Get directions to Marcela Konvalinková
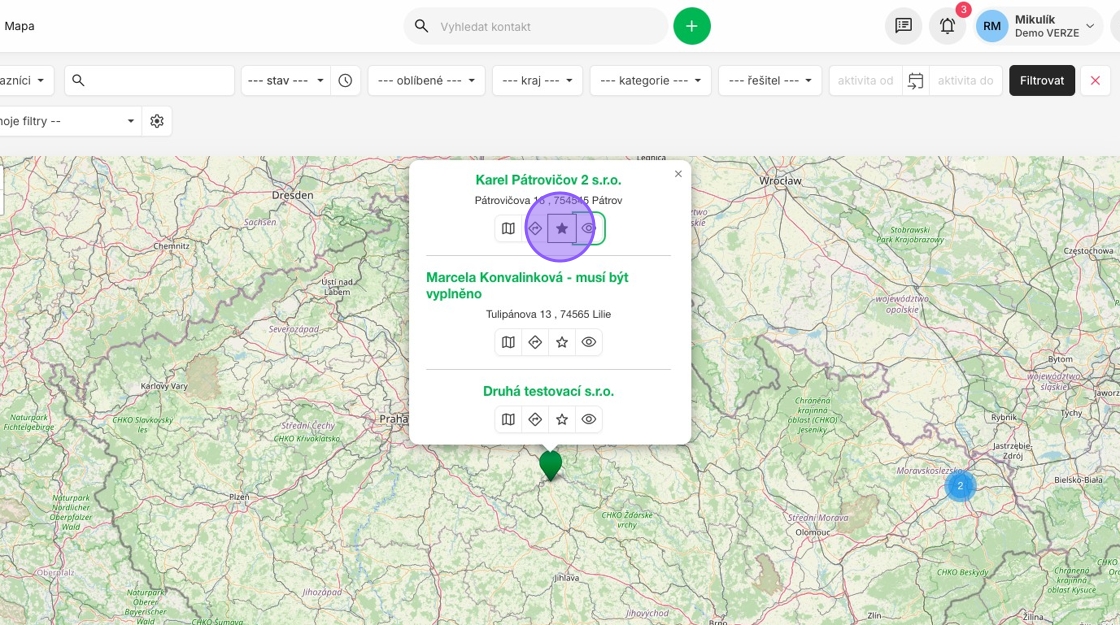The image size is (1120, 625). [535, 342]
